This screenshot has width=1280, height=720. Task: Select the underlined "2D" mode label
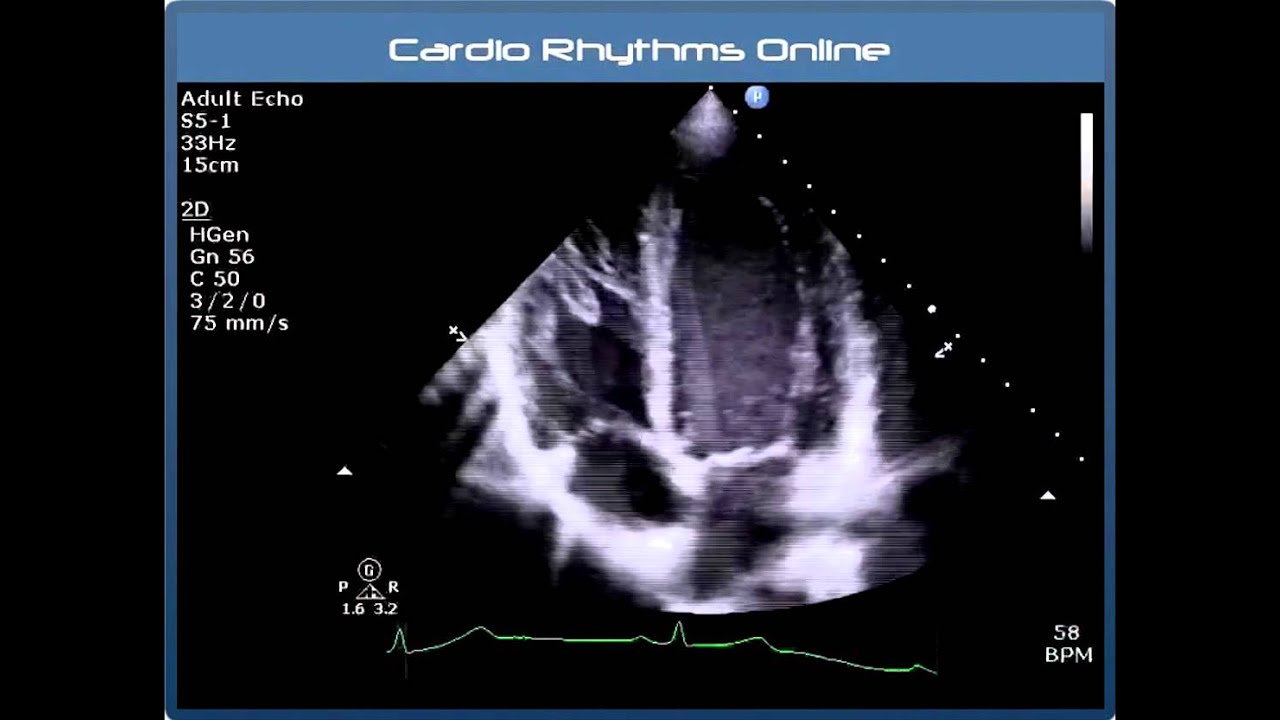[x=195, y=210]
